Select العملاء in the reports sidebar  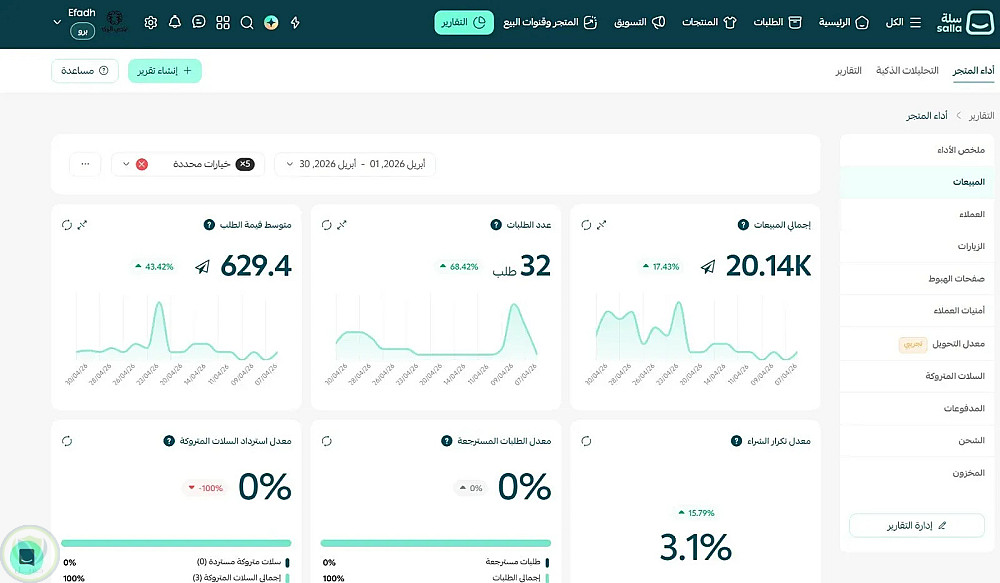coord(971,214)
